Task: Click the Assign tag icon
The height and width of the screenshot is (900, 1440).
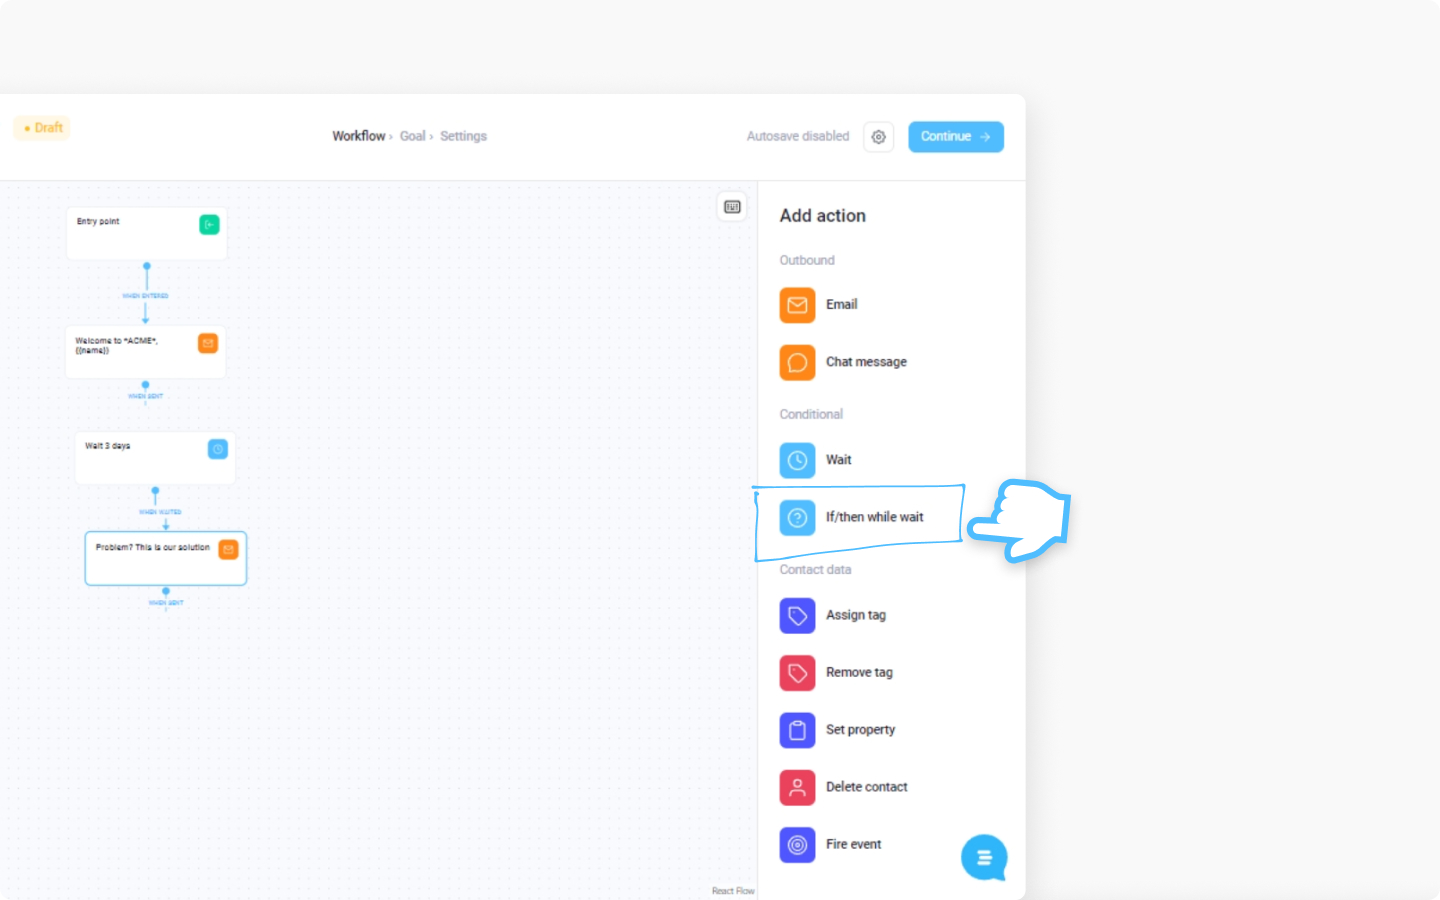Action: point(797,615)
